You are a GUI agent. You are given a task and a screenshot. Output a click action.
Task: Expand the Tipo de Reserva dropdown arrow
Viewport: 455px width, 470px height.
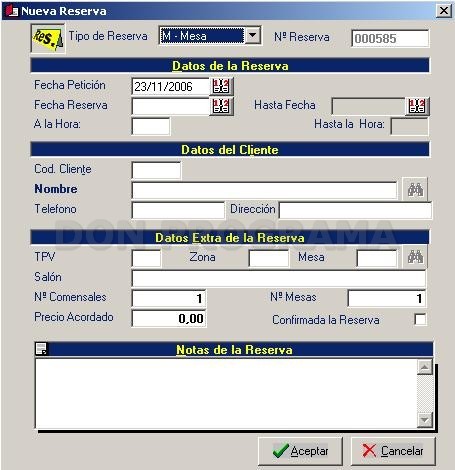pos(253,35)
